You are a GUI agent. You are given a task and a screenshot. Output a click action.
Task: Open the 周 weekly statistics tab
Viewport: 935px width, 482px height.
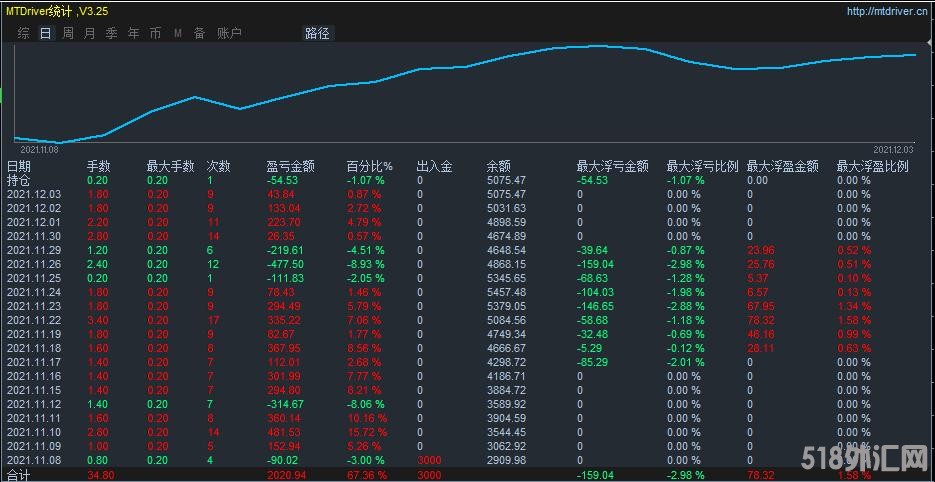pyautogui.click(x=68, y=33)
